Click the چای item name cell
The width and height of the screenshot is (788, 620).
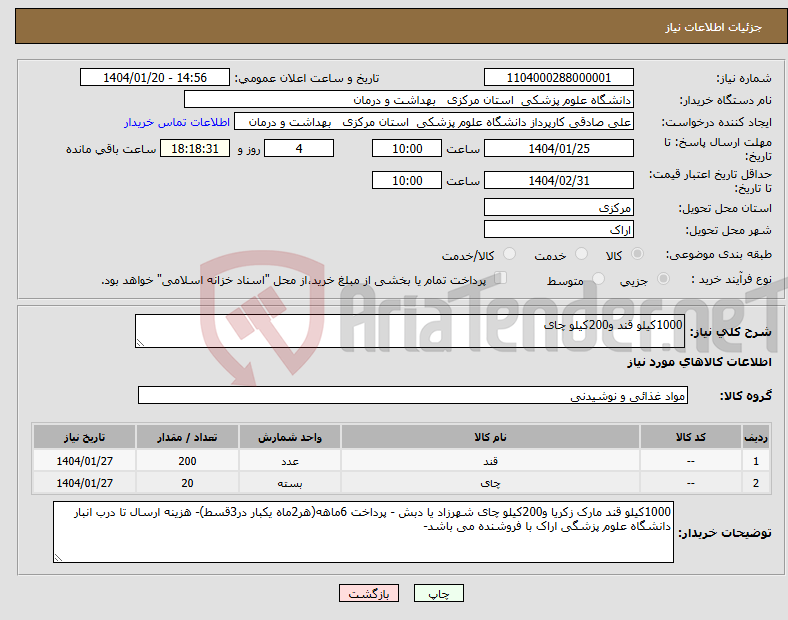click(x=490, y=483)
